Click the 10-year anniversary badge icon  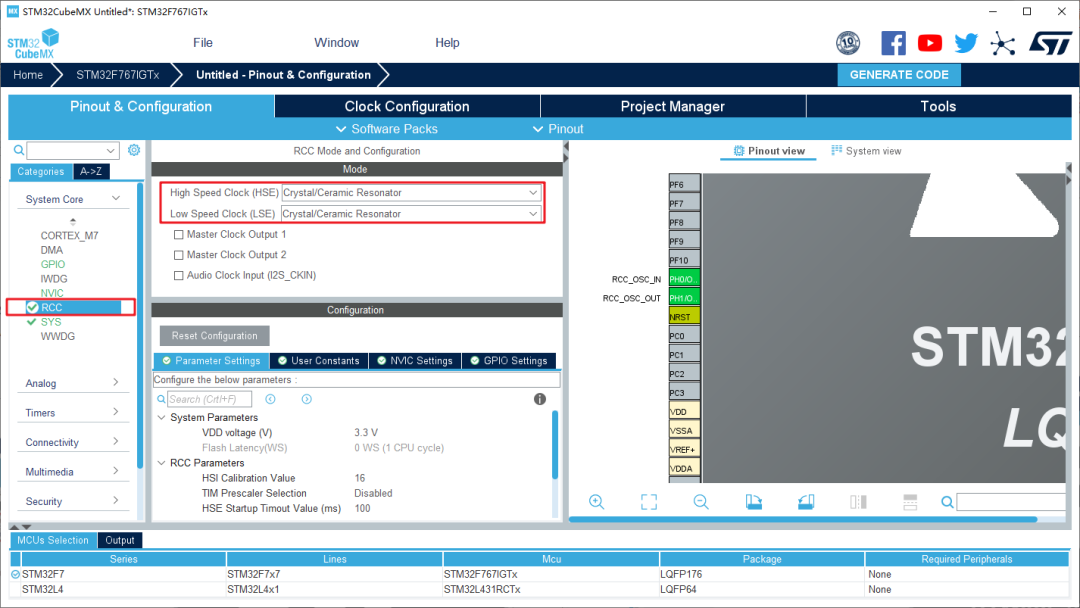pos(848,43)
